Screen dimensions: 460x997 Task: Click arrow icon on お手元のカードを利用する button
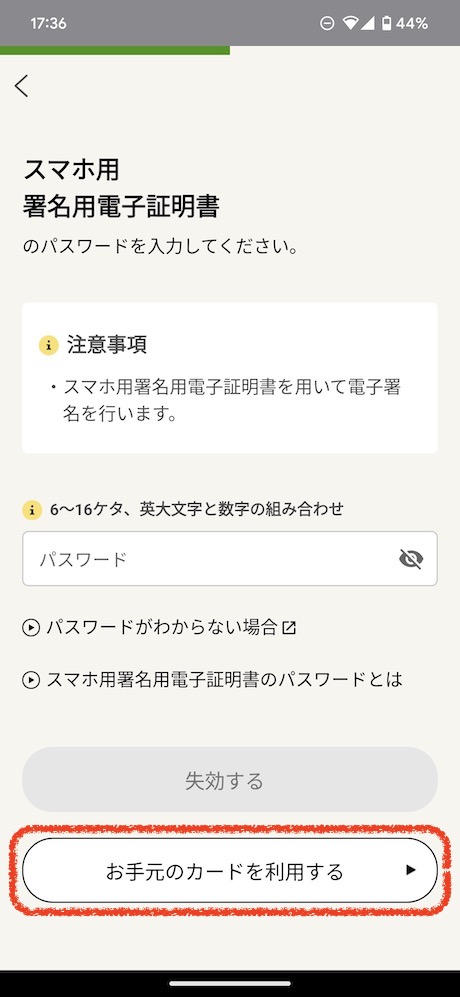tap(411, 870)
